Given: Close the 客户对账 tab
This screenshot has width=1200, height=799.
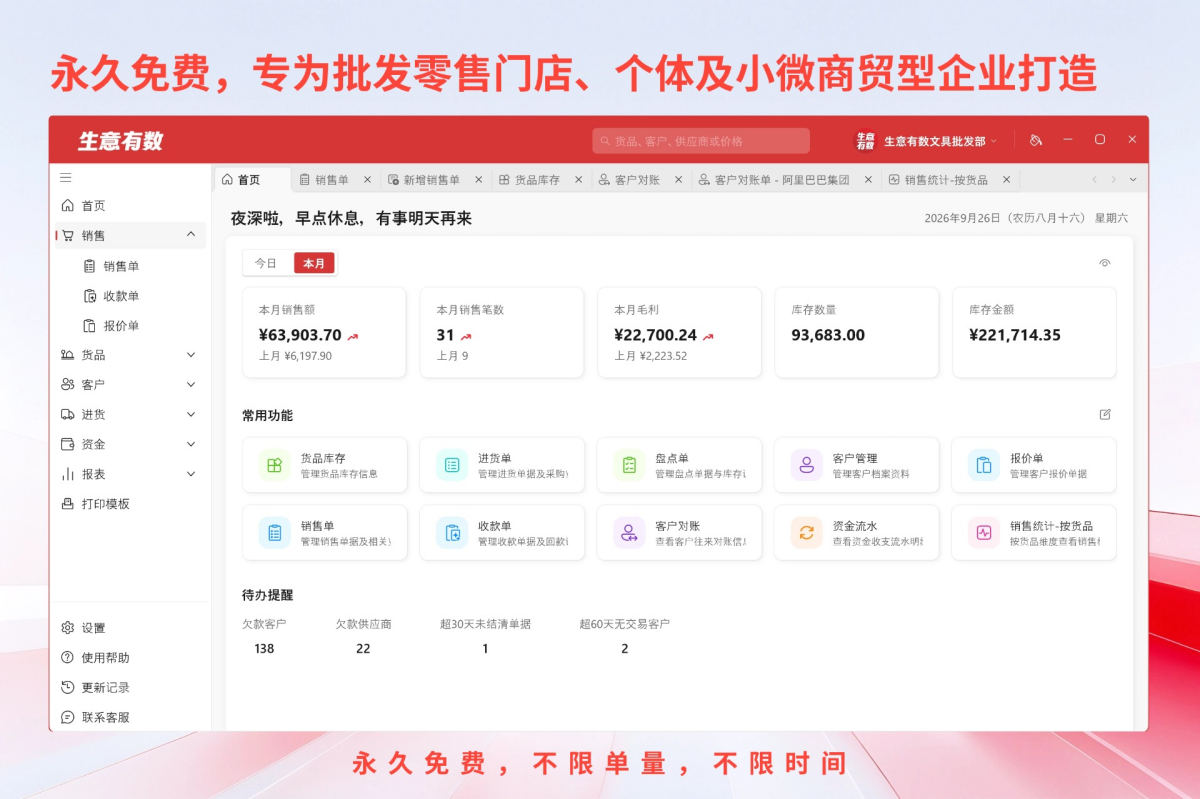Looking at the screenshot, I should (678, 180).
